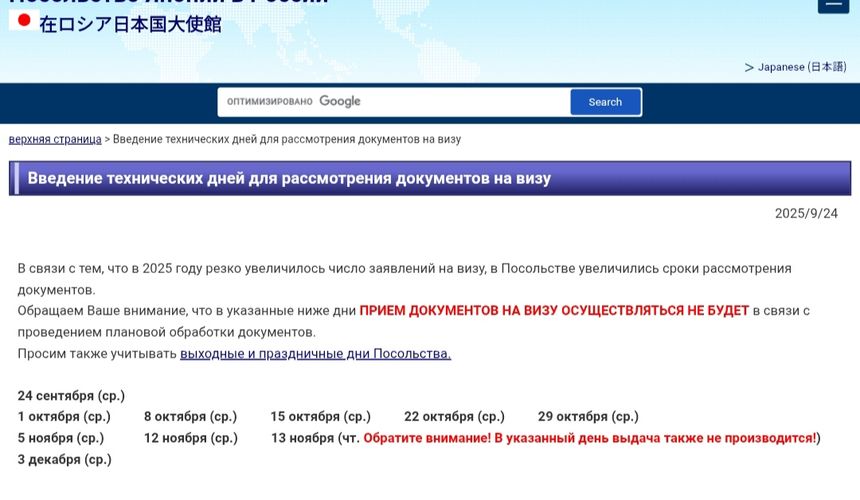Screen dimensions: 860x500
Task: Click the date '3 декабря (ср.)'
Action: click(x=65, y=459)
